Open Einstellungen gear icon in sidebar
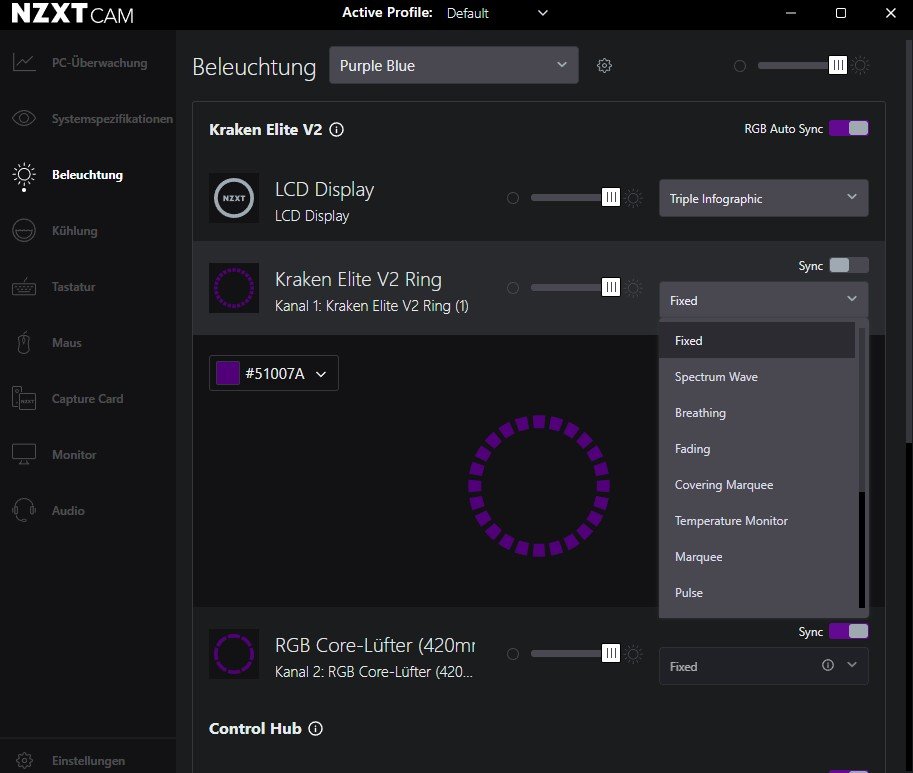913x773 pixels. (x=24, y=760)
